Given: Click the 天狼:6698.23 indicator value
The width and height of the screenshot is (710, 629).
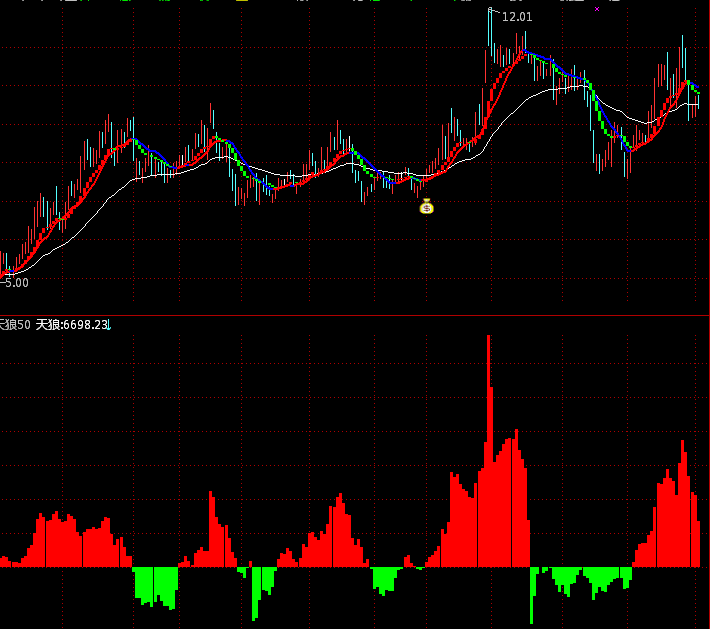Looking at the screenshot, I should [72, 325].
